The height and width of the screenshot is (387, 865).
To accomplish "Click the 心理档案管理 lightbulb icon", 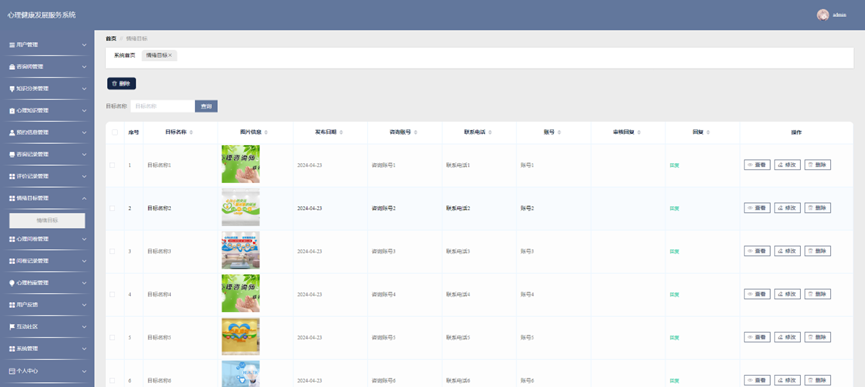I will (12, 283).
